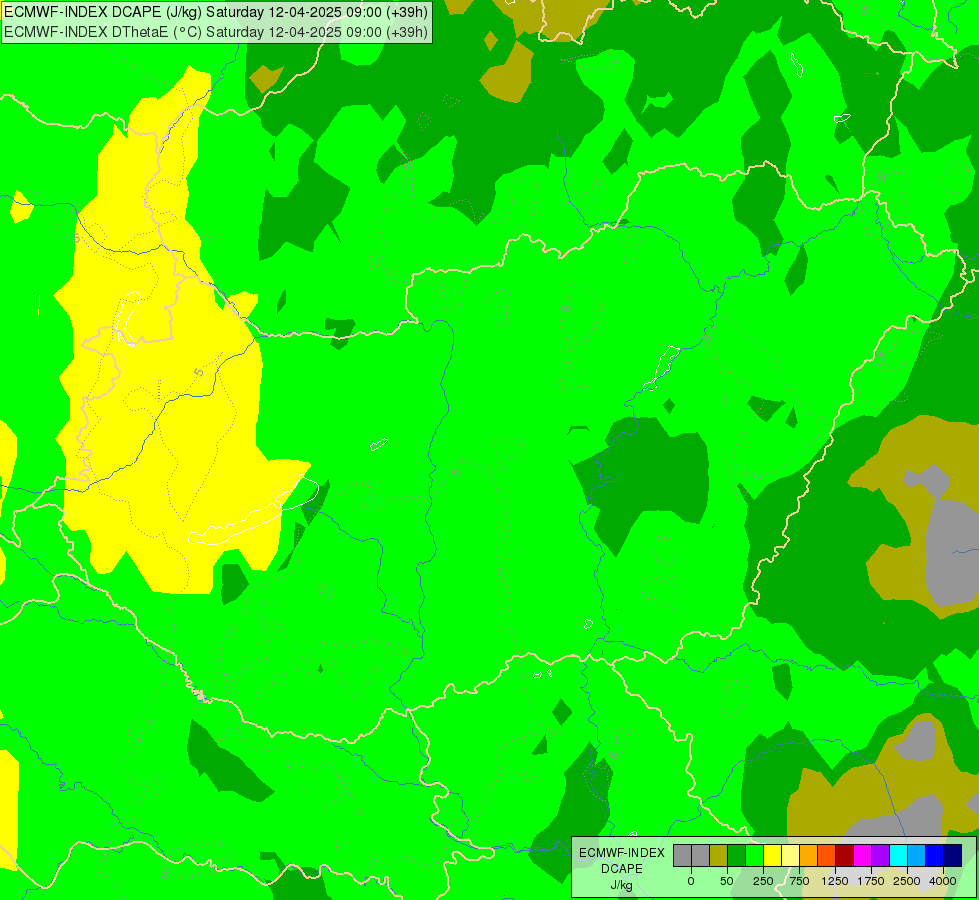Click the DThetaE title line in header
The width and height of the screenshot is (979, 900).
pos(216,32)
